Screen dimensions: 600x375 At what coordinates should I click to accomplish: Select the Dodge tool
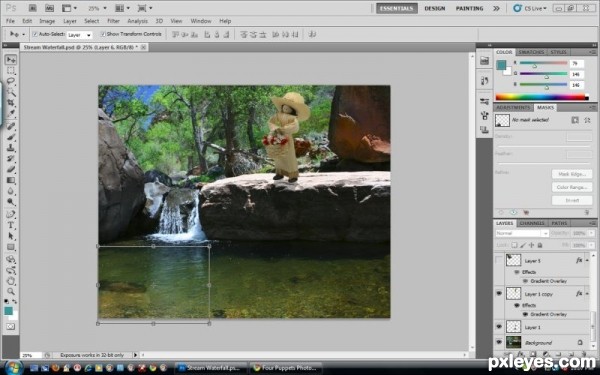pyautogui.click(x=11, y=201)
